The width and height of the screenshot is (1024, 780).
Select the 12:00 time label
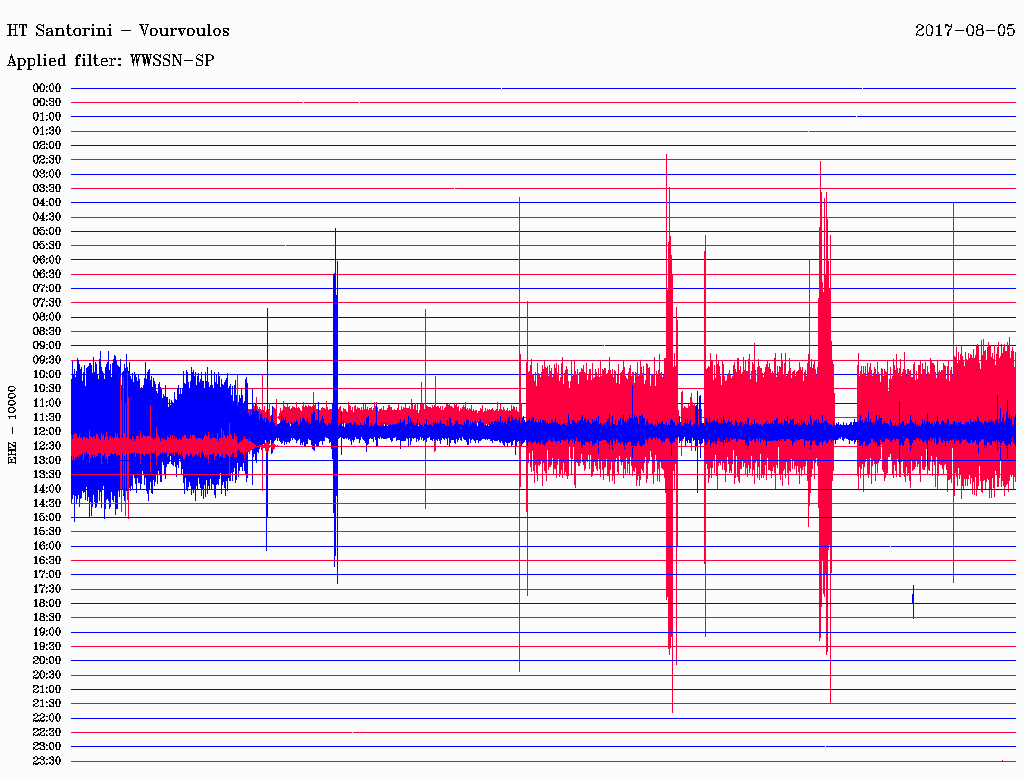47,432
